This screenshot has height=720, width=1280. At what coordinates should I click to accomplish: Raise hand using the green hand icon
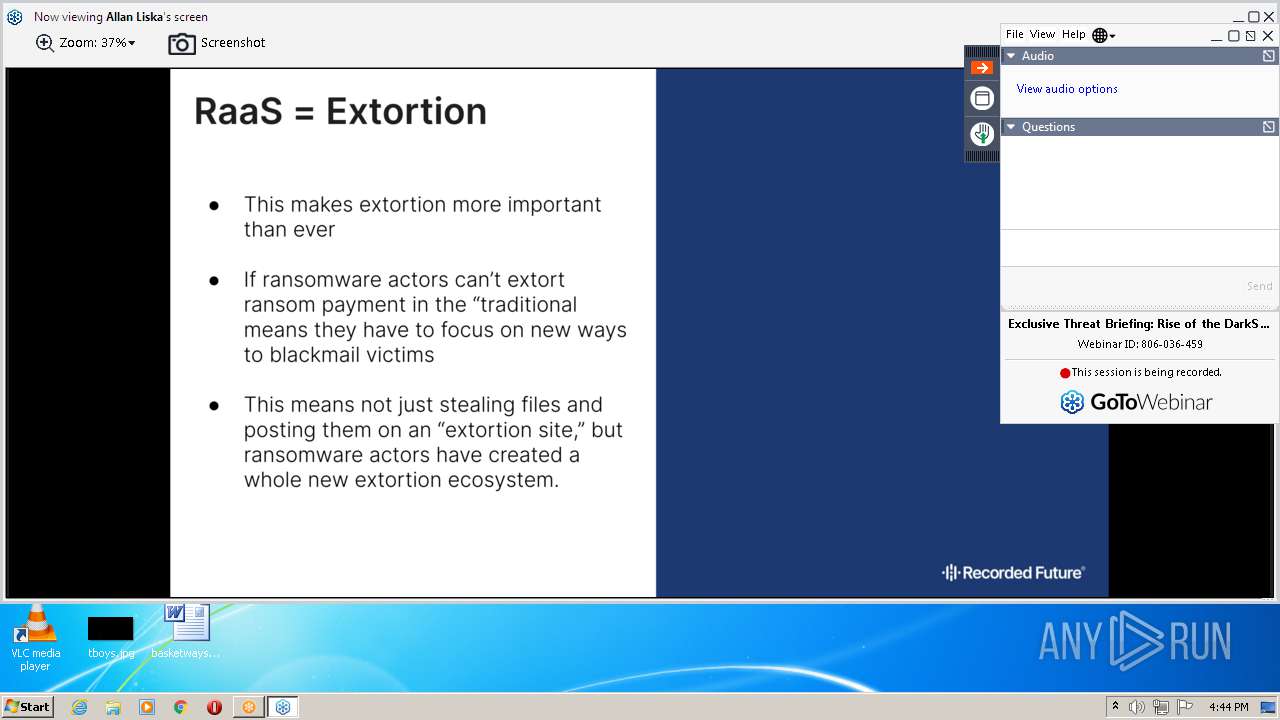coord(982,133)
